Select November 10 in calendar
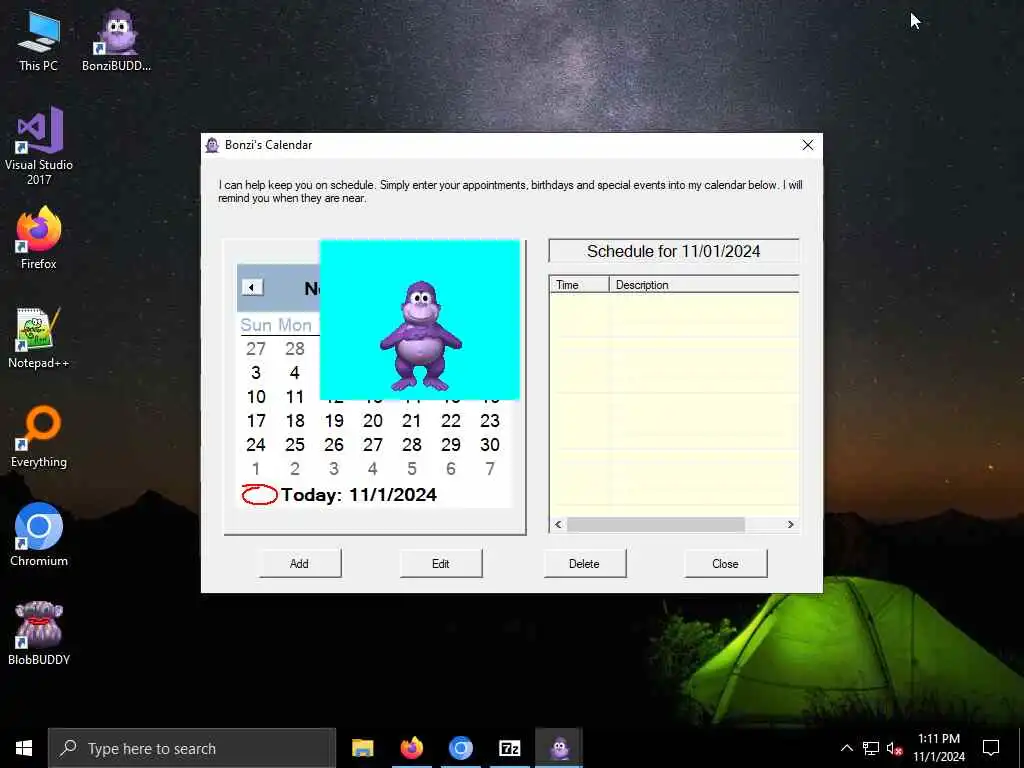This screenshot has width=1024, height=768. tap(256, 397)
